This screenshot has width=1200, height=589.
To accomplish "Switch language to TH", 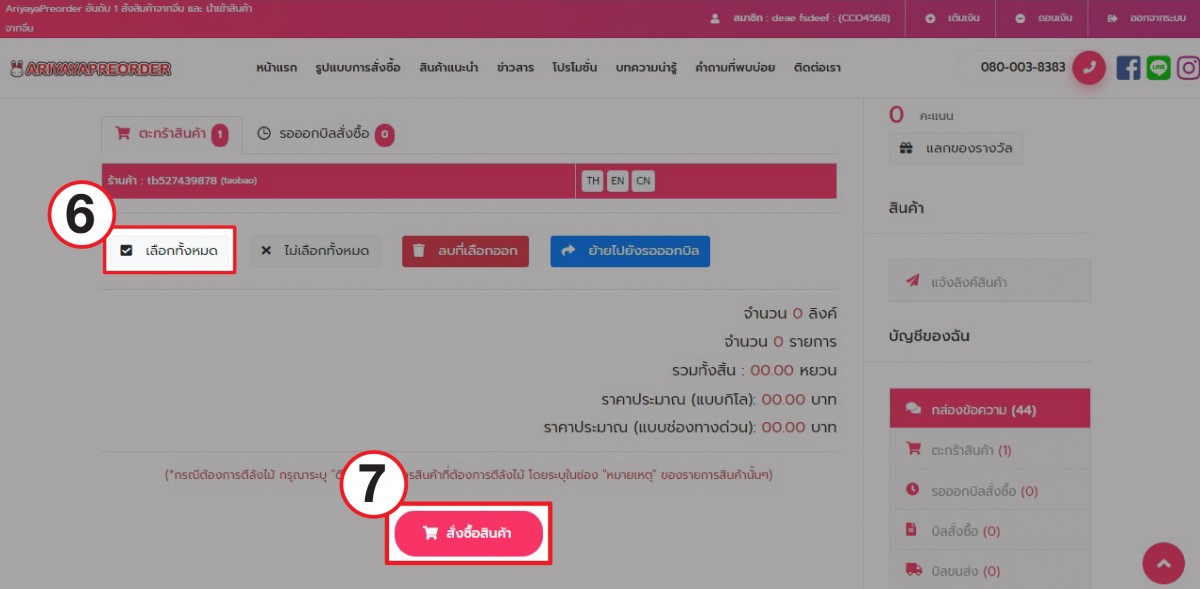I will (x=593, y=181).
